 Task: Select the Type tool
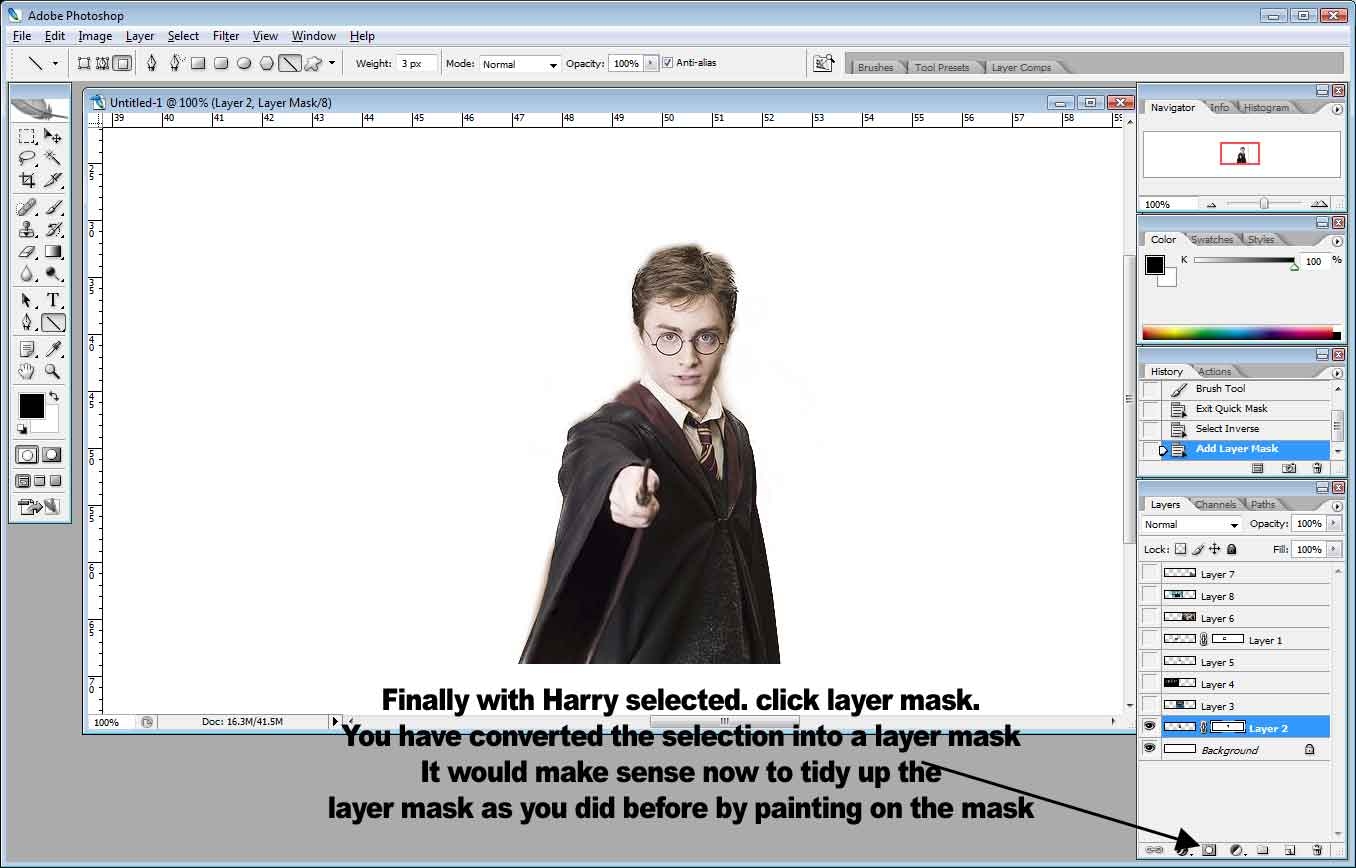(53, 300)
